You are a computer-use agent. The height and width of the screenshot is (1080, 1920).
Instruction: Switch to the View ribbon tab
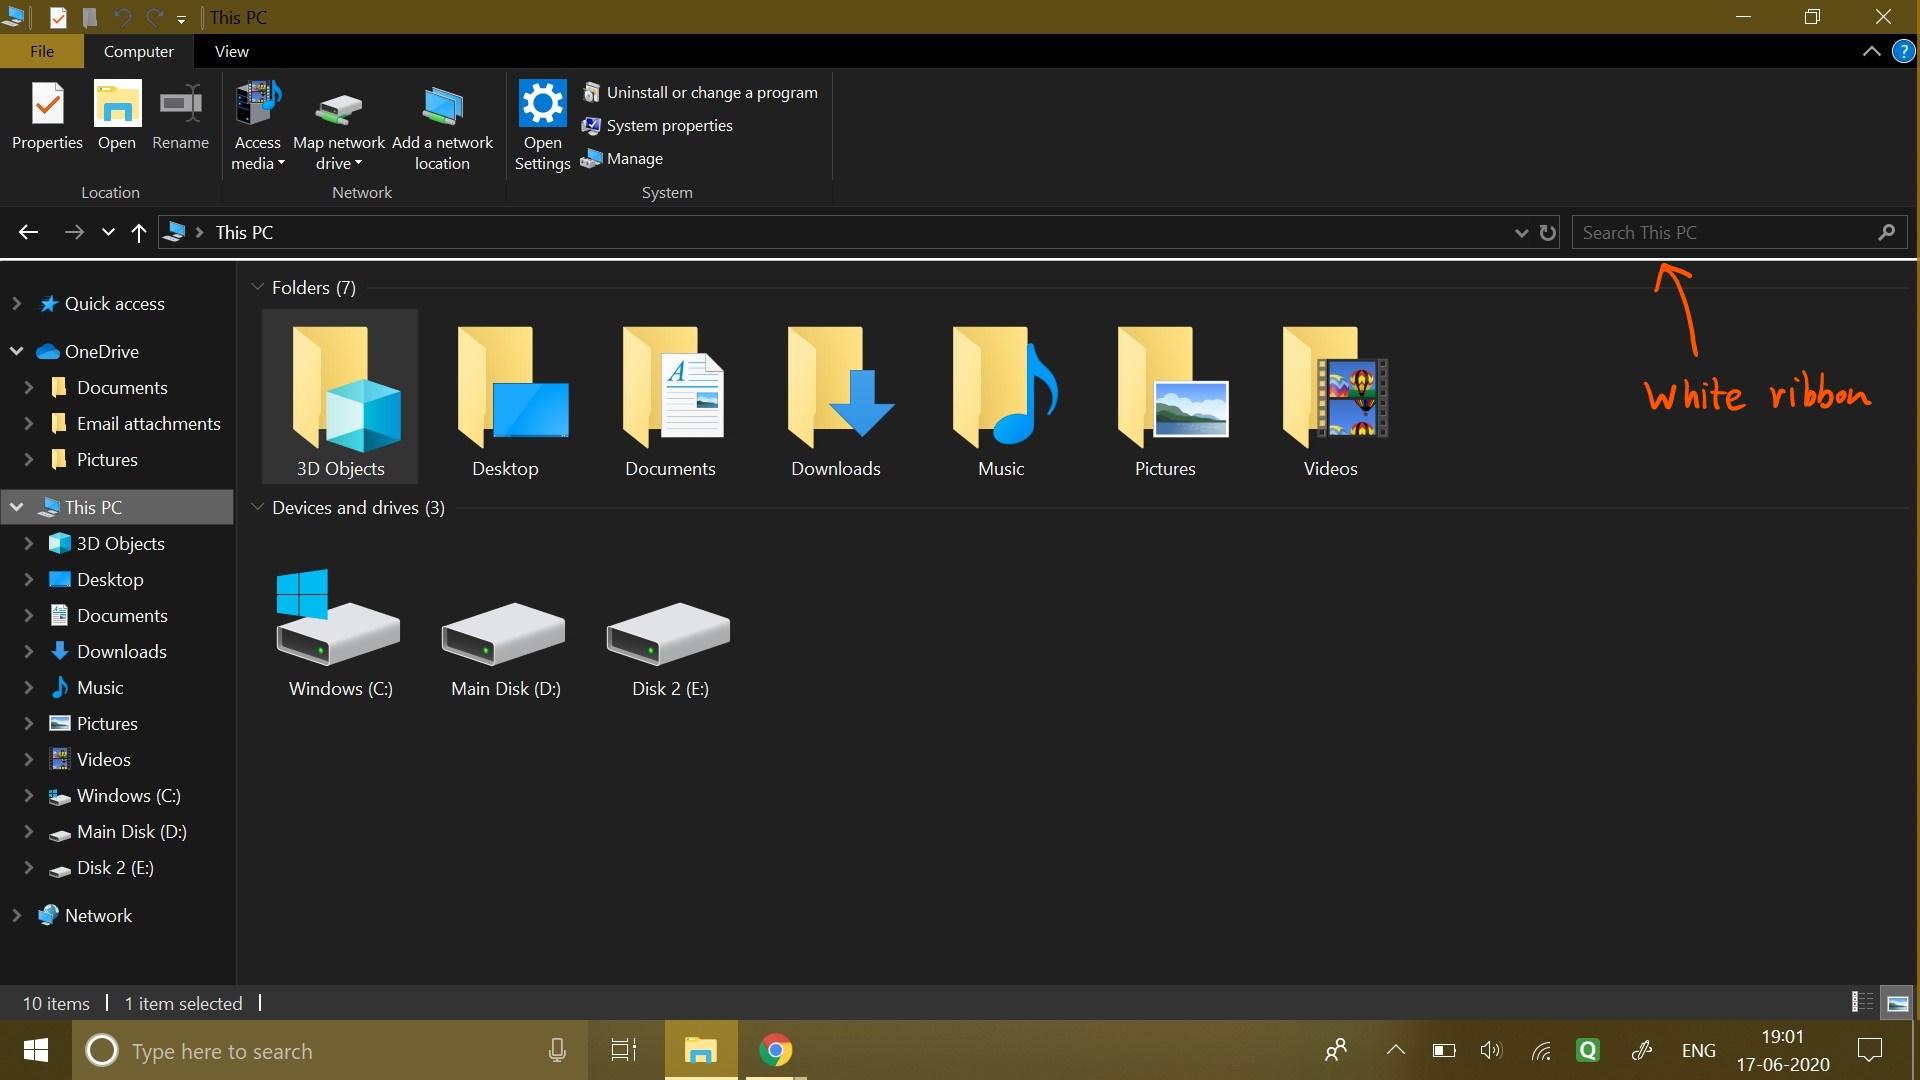coord(231,51)
